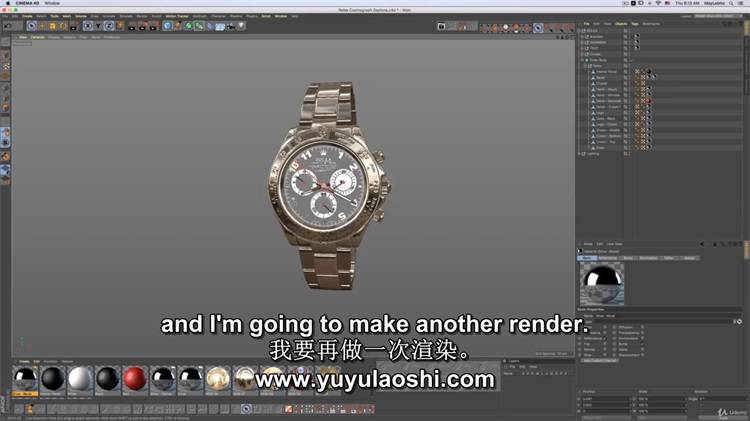Toggle the Diffusion channel checkbox

tap(642, 327)
